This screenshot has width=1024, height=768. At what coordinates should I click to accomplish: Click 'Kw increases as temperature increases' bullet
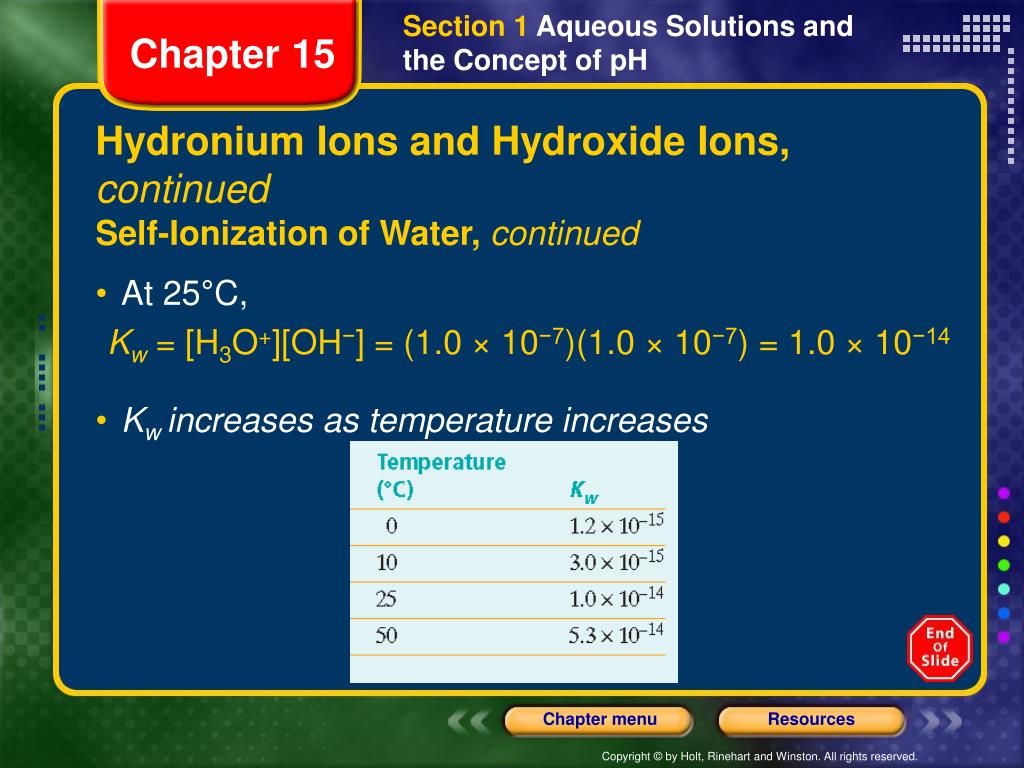pyautogui.click(x=415, y=421)
